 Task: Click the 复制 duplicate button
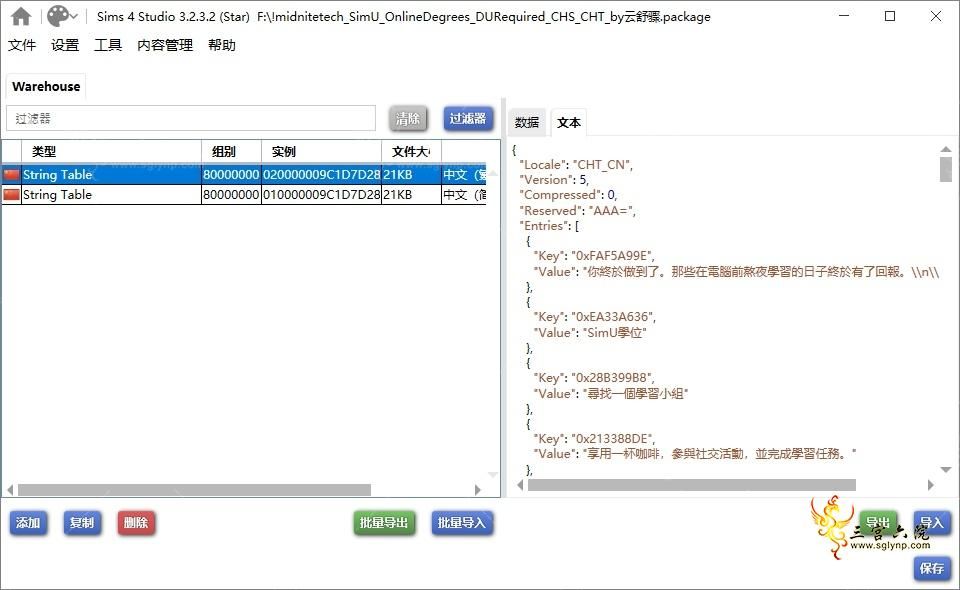click(82, 523)
